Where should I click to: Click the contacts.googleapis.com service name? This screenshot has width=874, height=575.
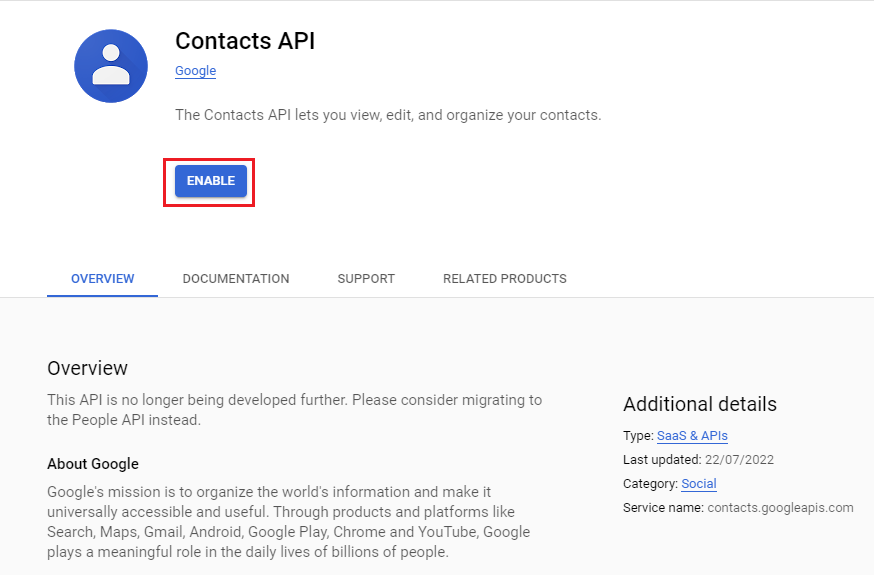click(780, 508)
